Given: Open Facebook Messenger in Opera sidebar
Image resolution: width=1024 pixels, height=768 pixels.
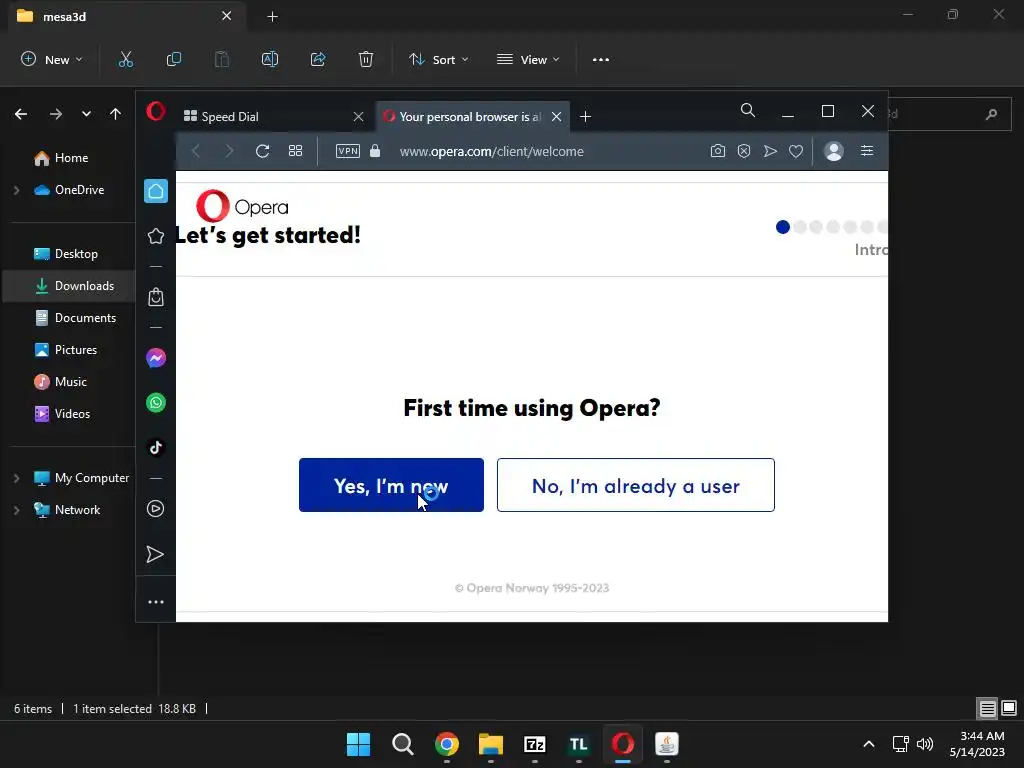Looking at the screenshot, I should pyautogui.click(x=155, y=358).
